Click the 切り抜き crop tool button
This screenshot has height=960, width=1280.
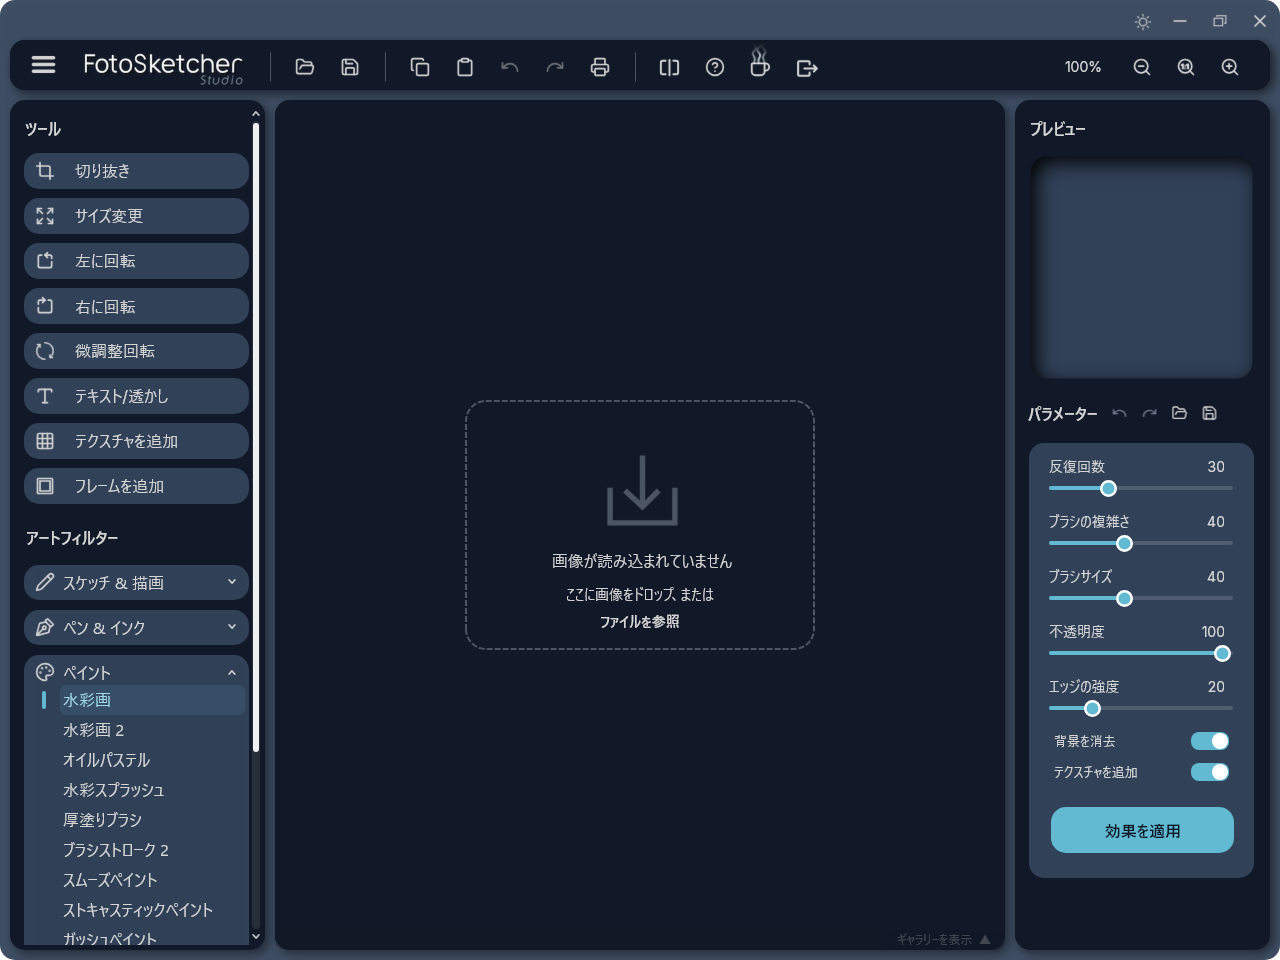(x=136, y=171)
